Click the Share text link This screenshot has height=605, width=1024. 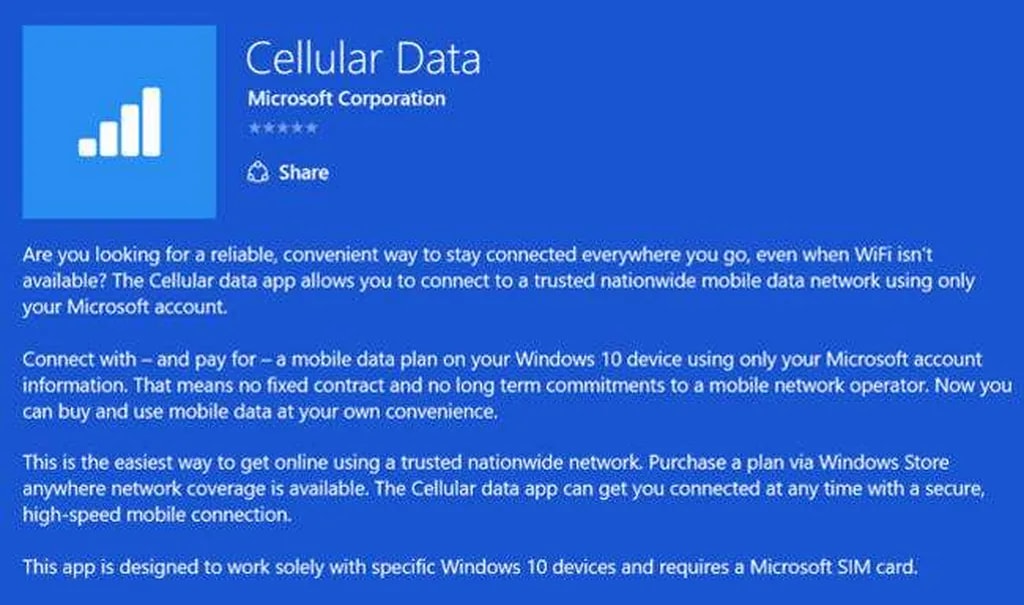[x=304, y=173]
